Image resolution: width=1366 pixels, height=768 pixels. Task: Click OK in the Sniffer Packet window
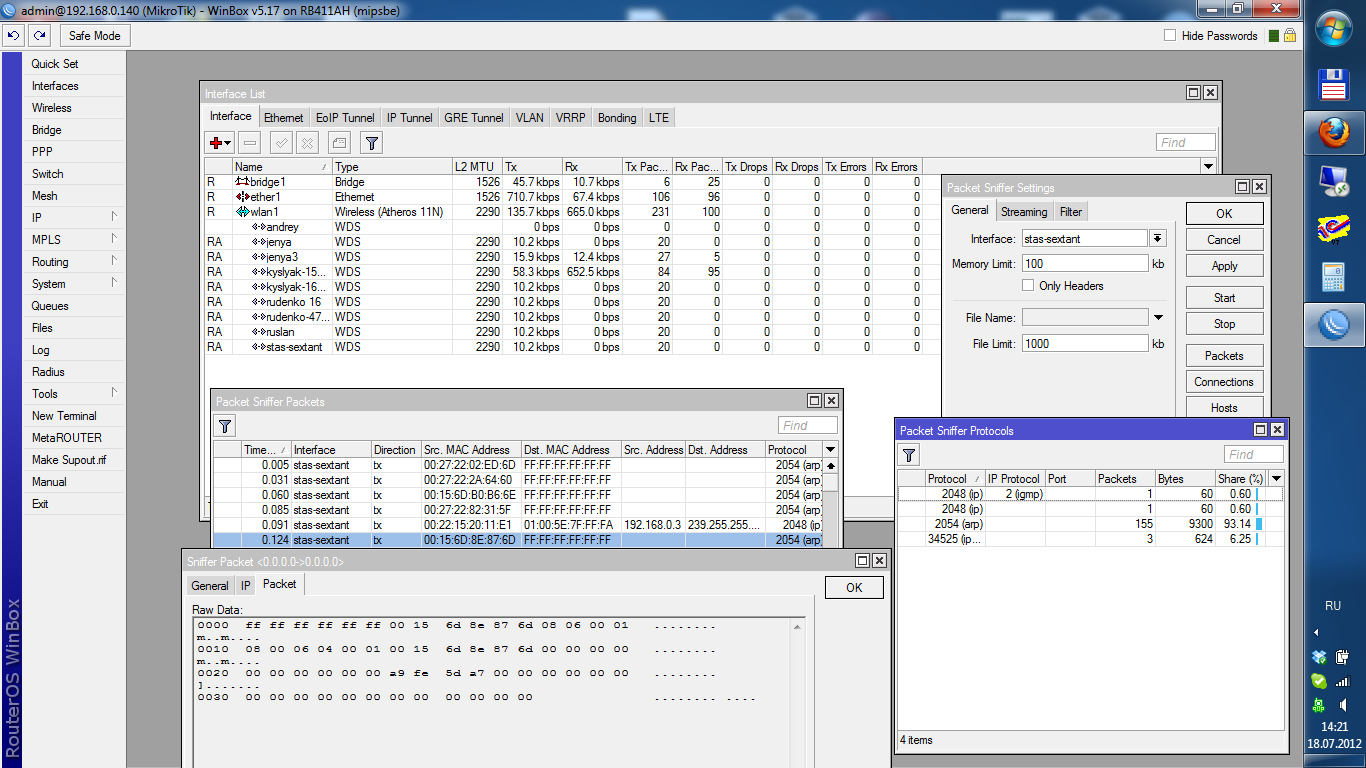click(x=853, y=587)
